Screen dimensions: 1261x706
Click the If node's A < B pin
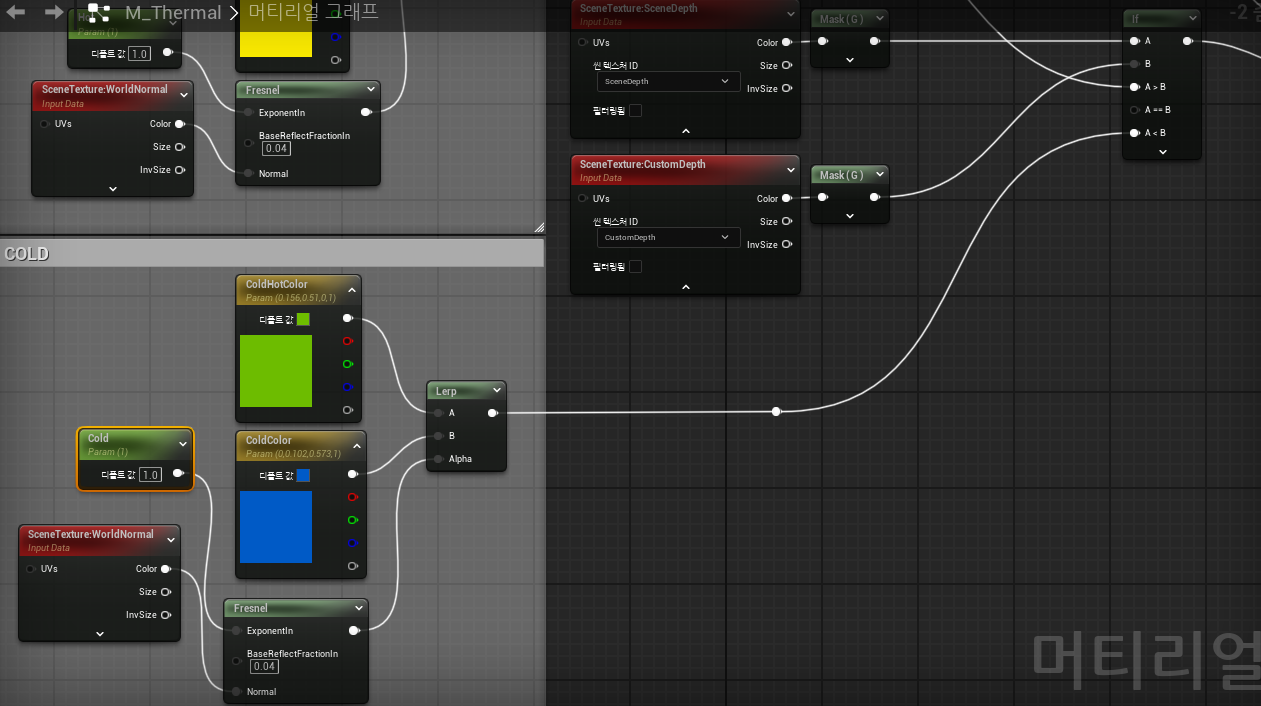pyautogui.click(x=1134, y=133)
